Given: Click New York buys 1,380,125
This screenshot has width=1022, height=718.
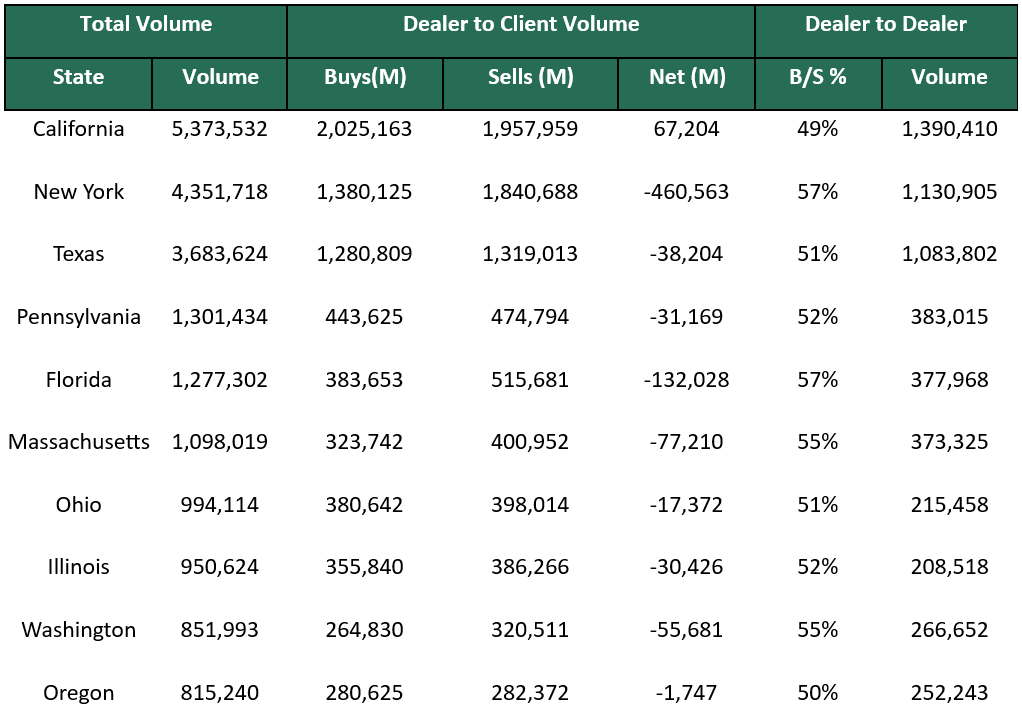Looking at the screenshot, I should 364,192.
